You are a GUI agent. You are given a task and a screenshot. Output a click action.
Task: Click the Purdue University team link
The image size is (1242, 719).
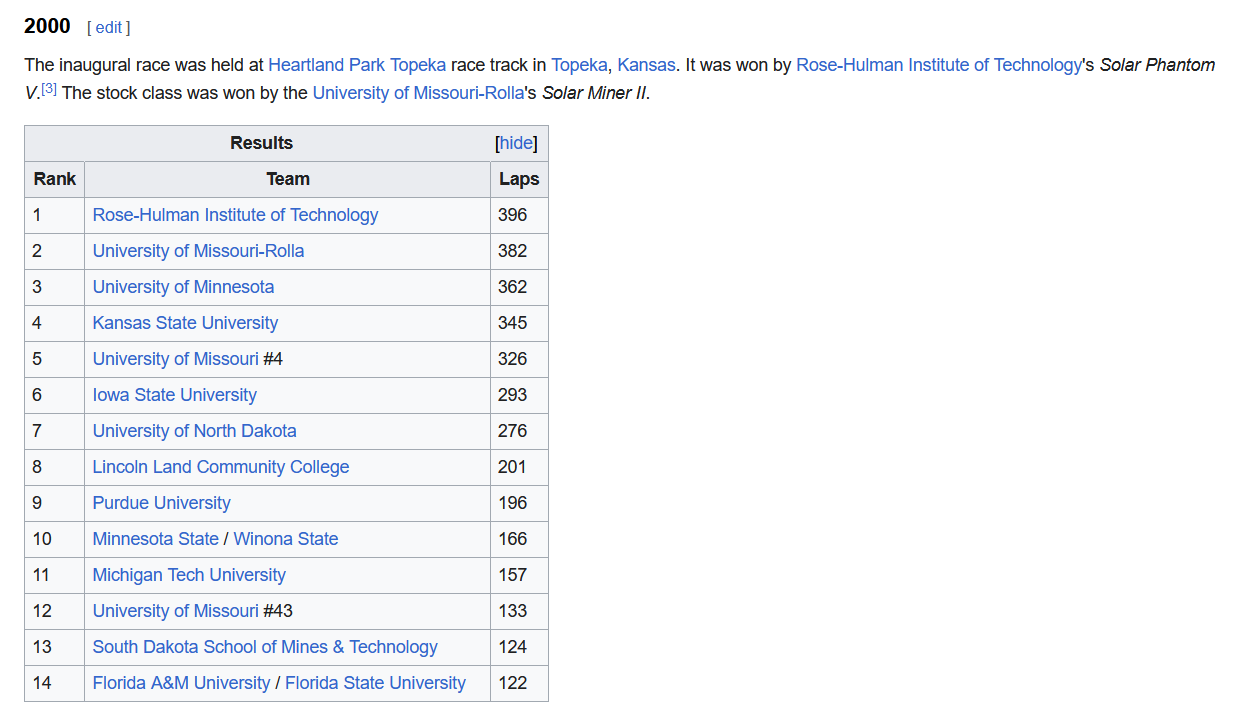point(161,503)
